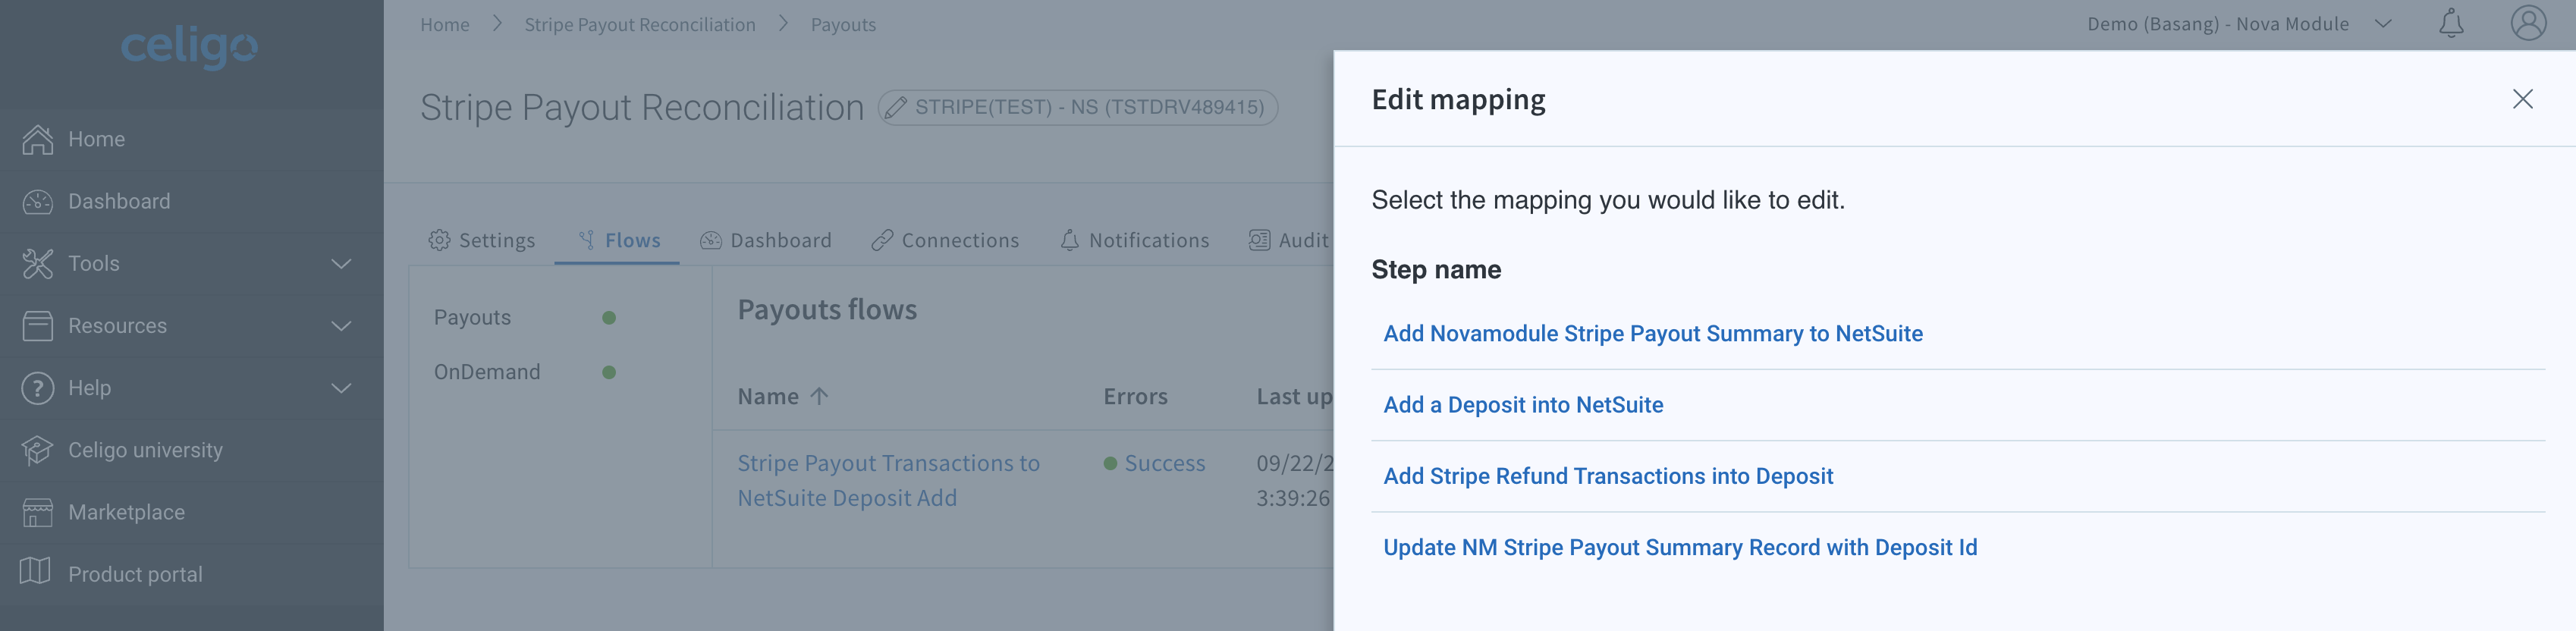Open Stripe Payout Transactions to NetSuite Deposit Add flow
Image resolution: width=2576 pixels, height=631 pixels.
tap(888, 480)
